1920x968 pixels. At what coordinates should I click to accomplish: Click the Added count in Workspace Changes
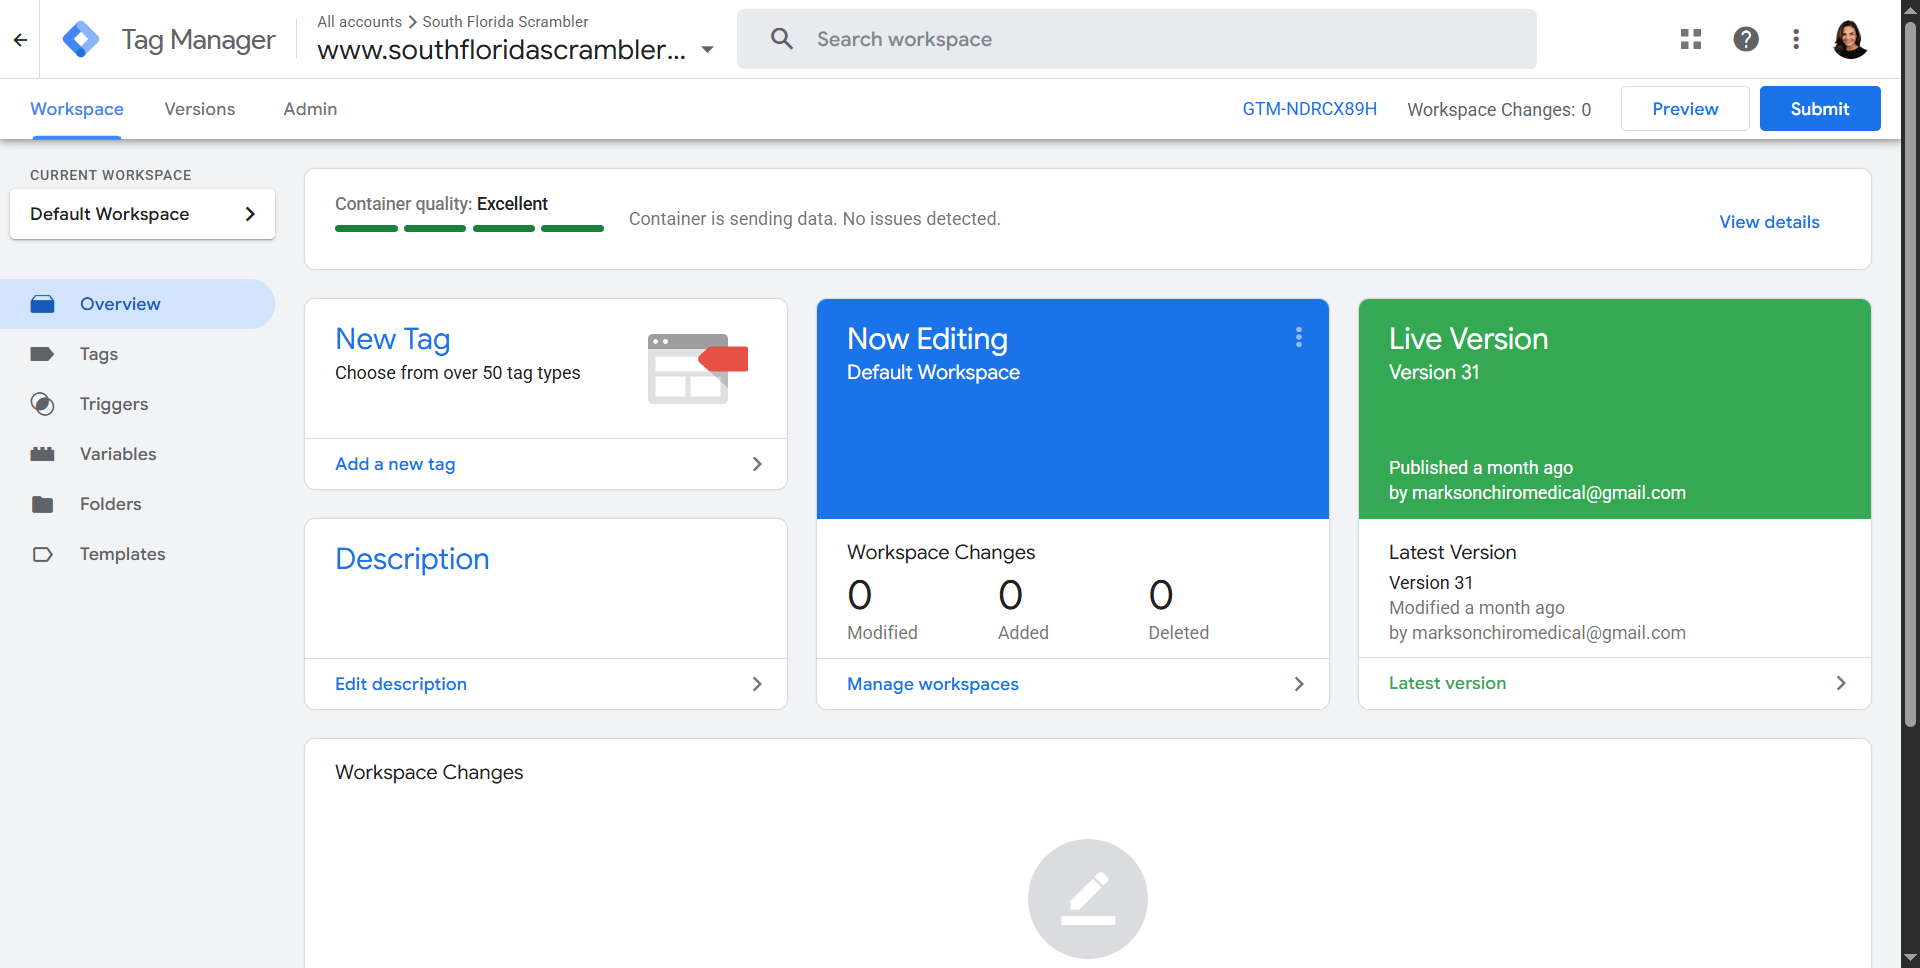[1010, 595]
